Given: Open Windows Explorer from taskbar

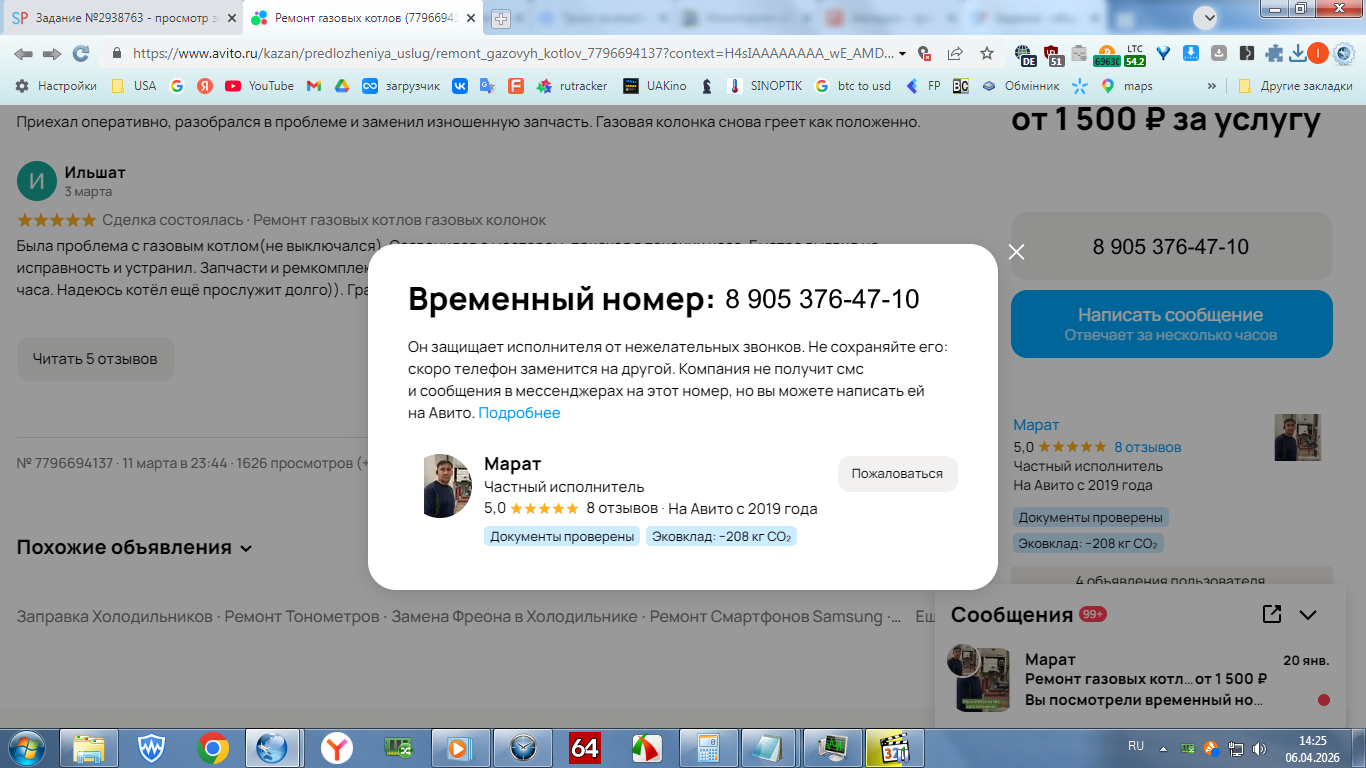Looking at the screenshot, I should pos(90,747).
